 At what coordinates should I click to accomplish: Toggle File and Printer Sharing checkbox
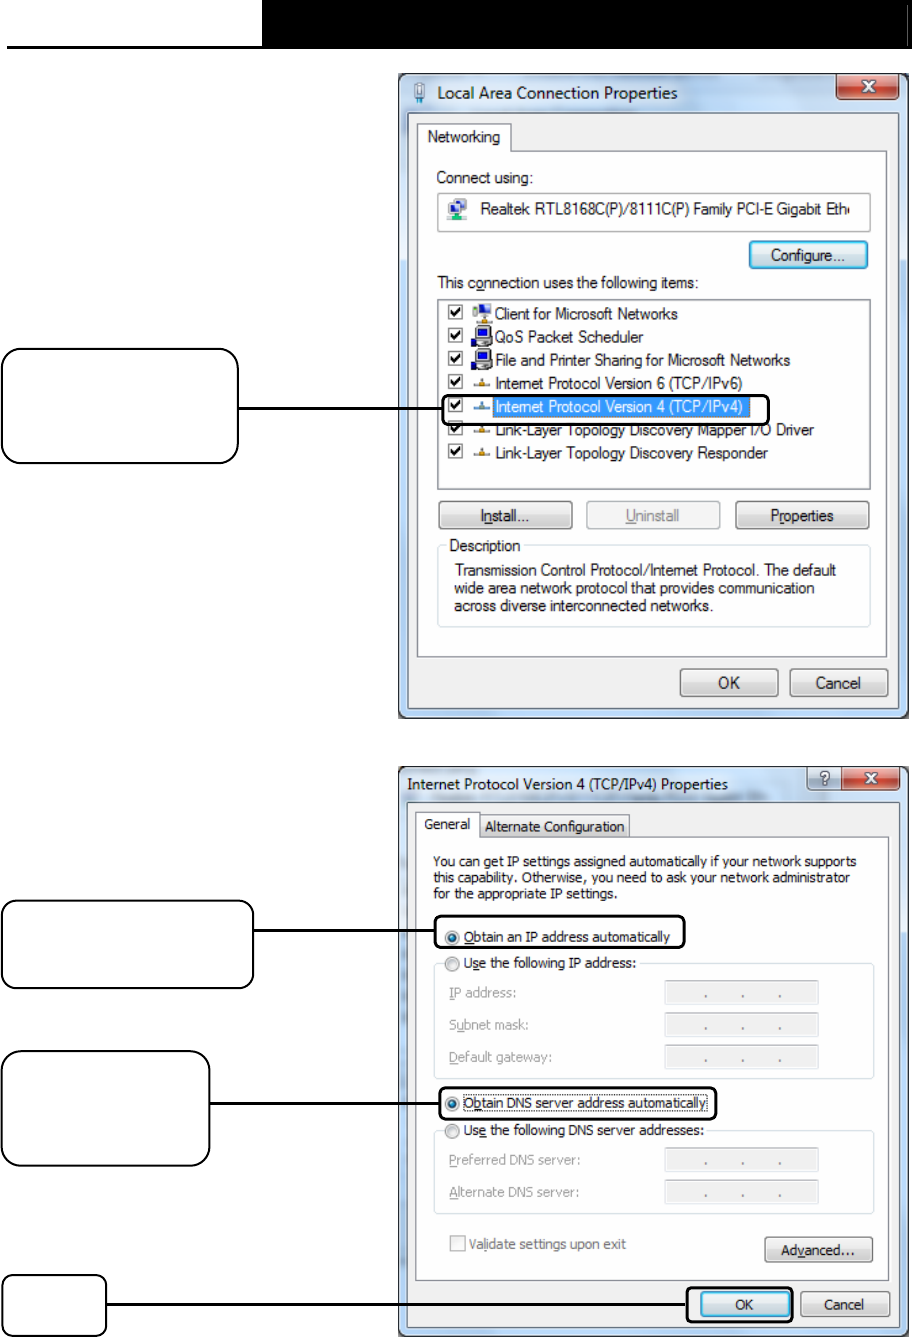[x=456, y=359]
